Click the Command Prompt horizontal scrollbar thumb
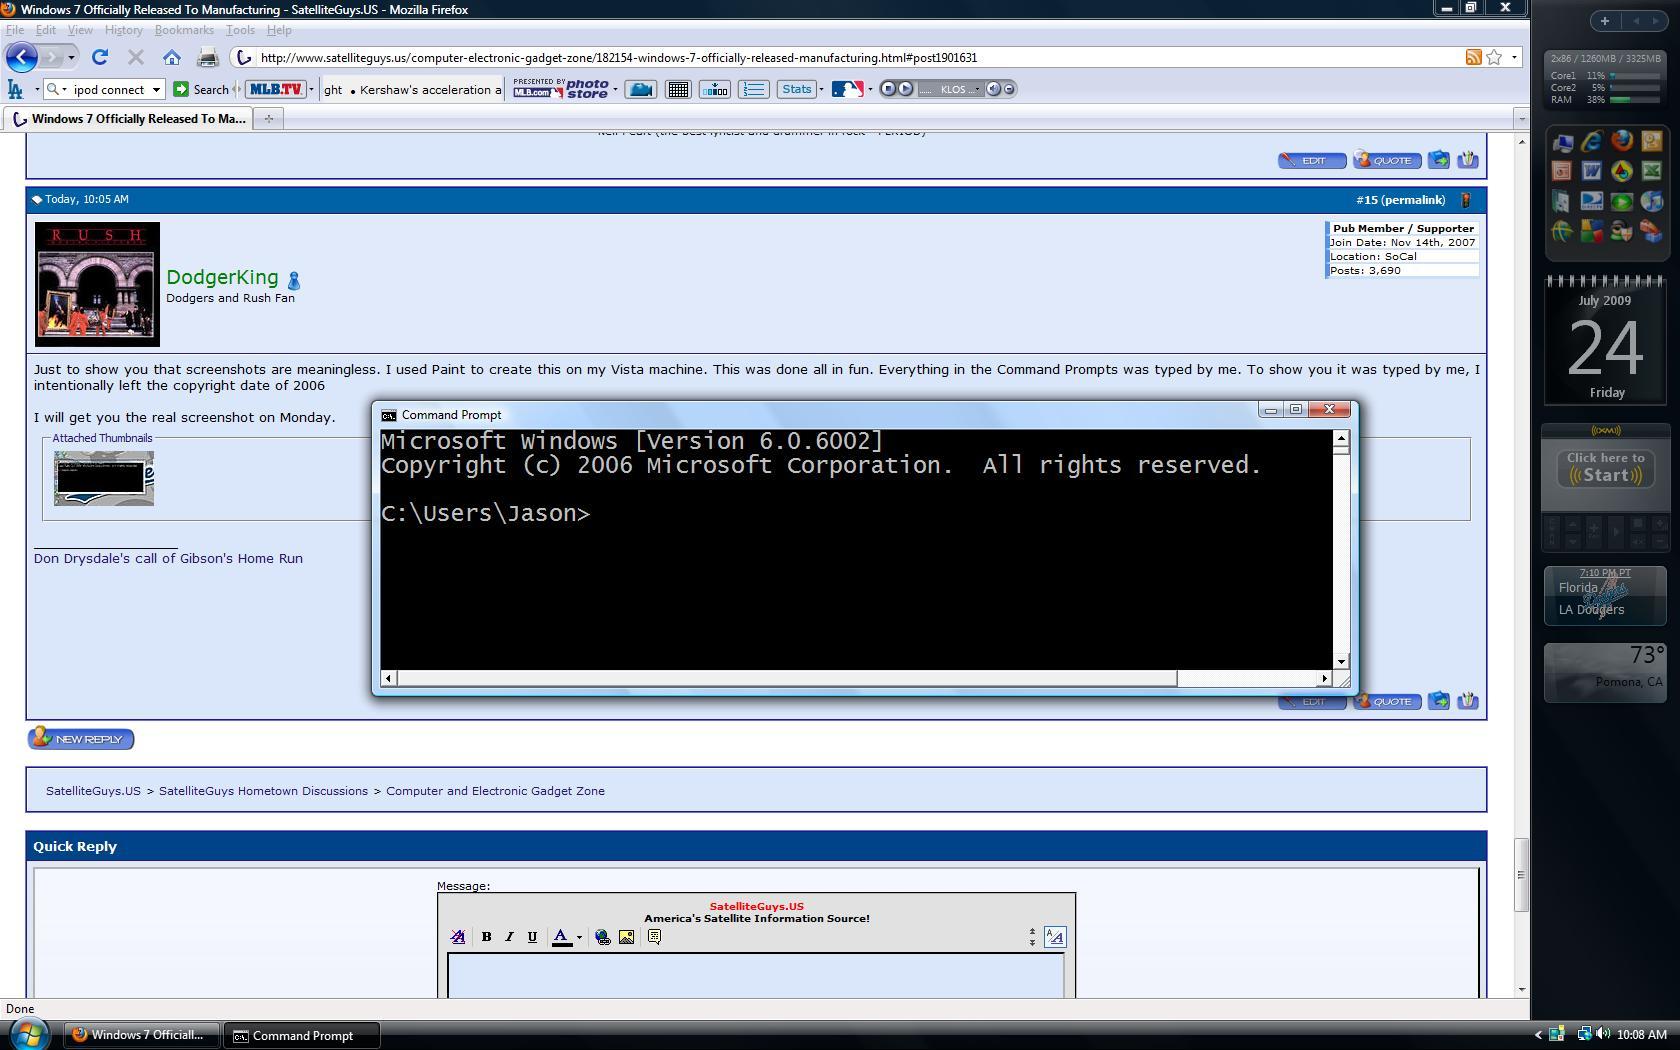The width and height of the screenshot is (1680, 1050). (x=787, y=678)
